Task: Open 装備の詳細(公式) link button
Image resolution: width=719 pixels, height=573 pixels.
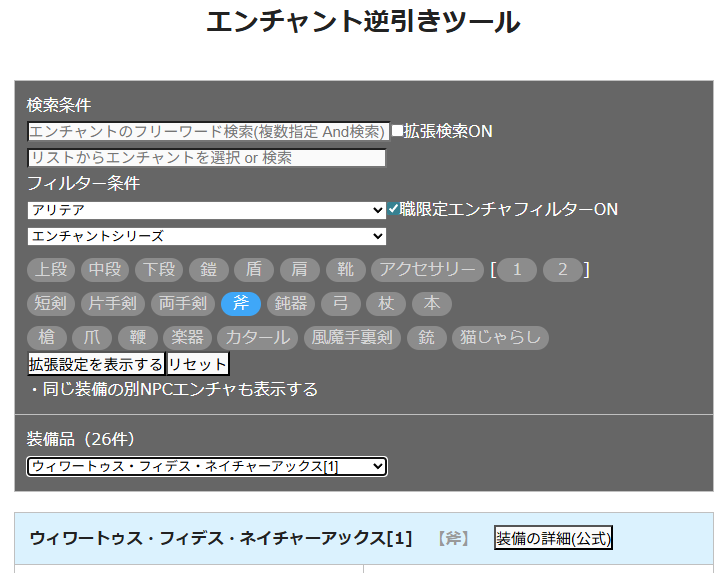Action: click(x=553, y=538)
